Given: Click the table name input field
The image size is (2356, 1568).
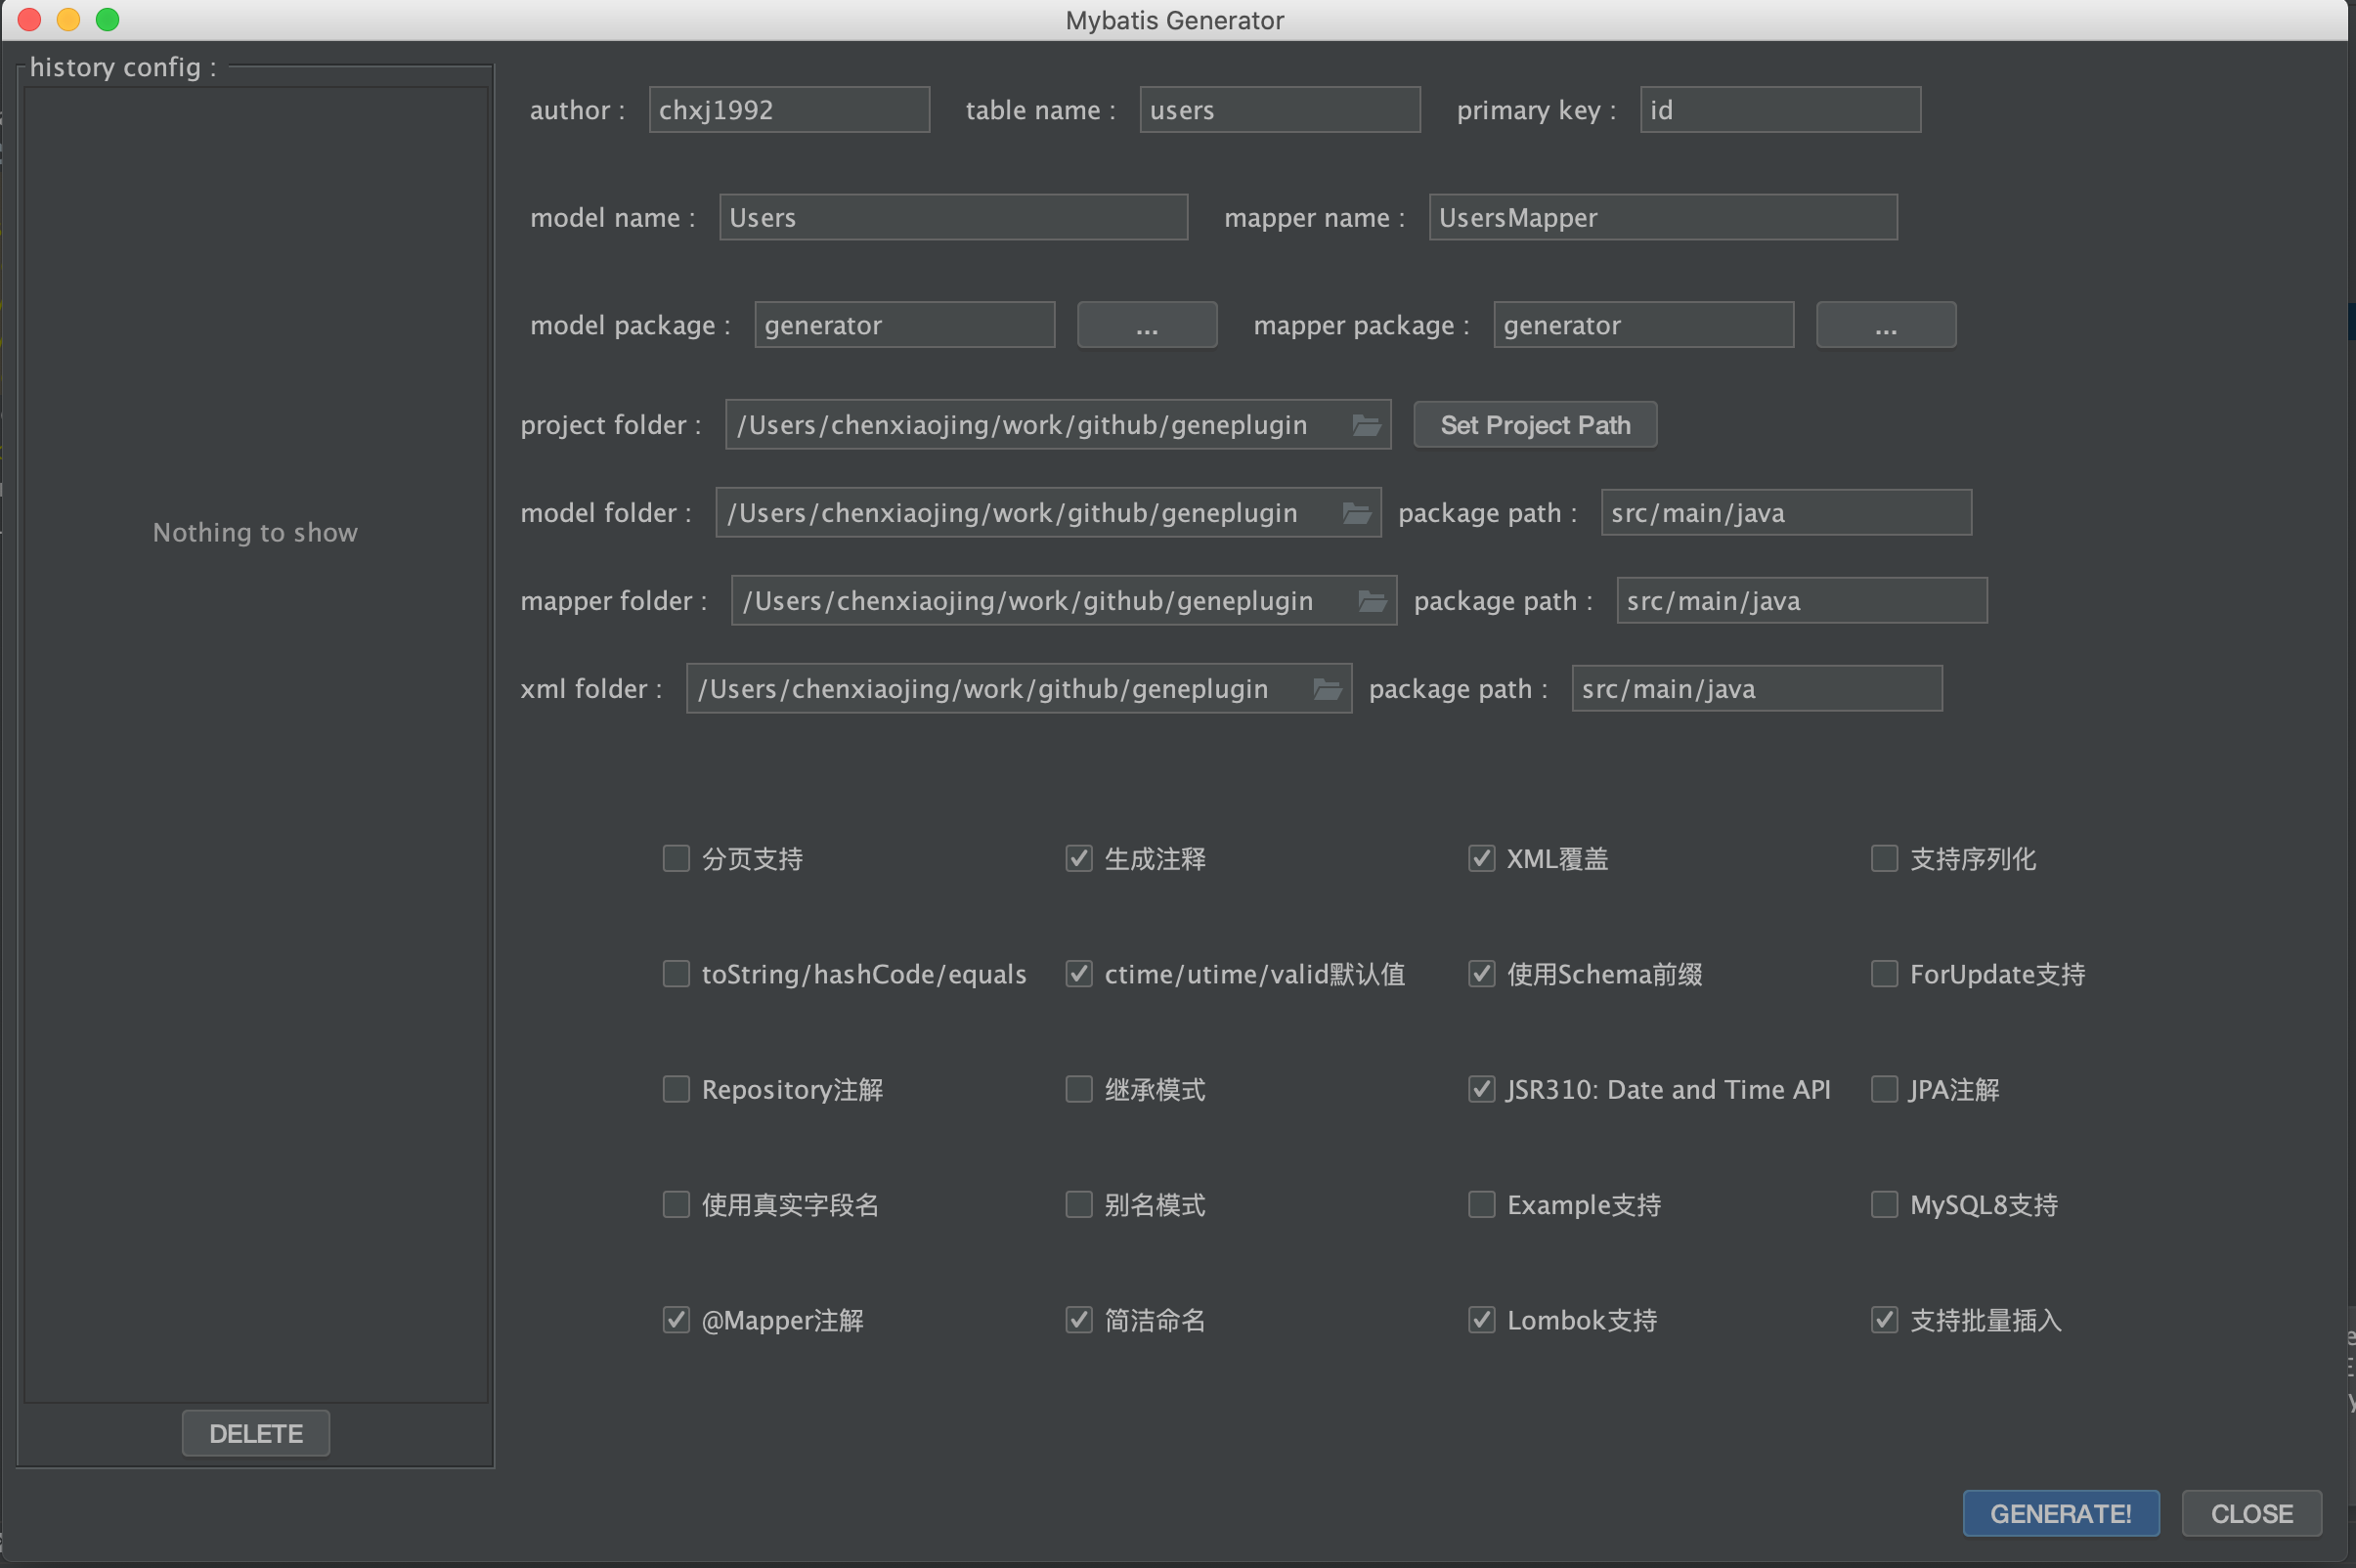Looking at the screenshot, I should (1279, 110).
